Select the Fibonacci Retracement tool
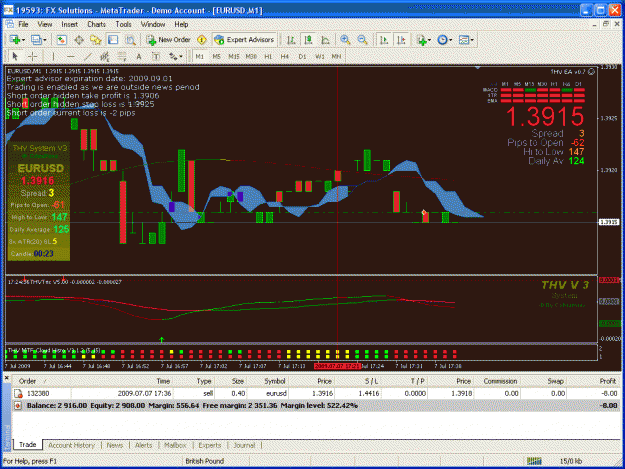 pyautogui.click(x=122, y=57)
